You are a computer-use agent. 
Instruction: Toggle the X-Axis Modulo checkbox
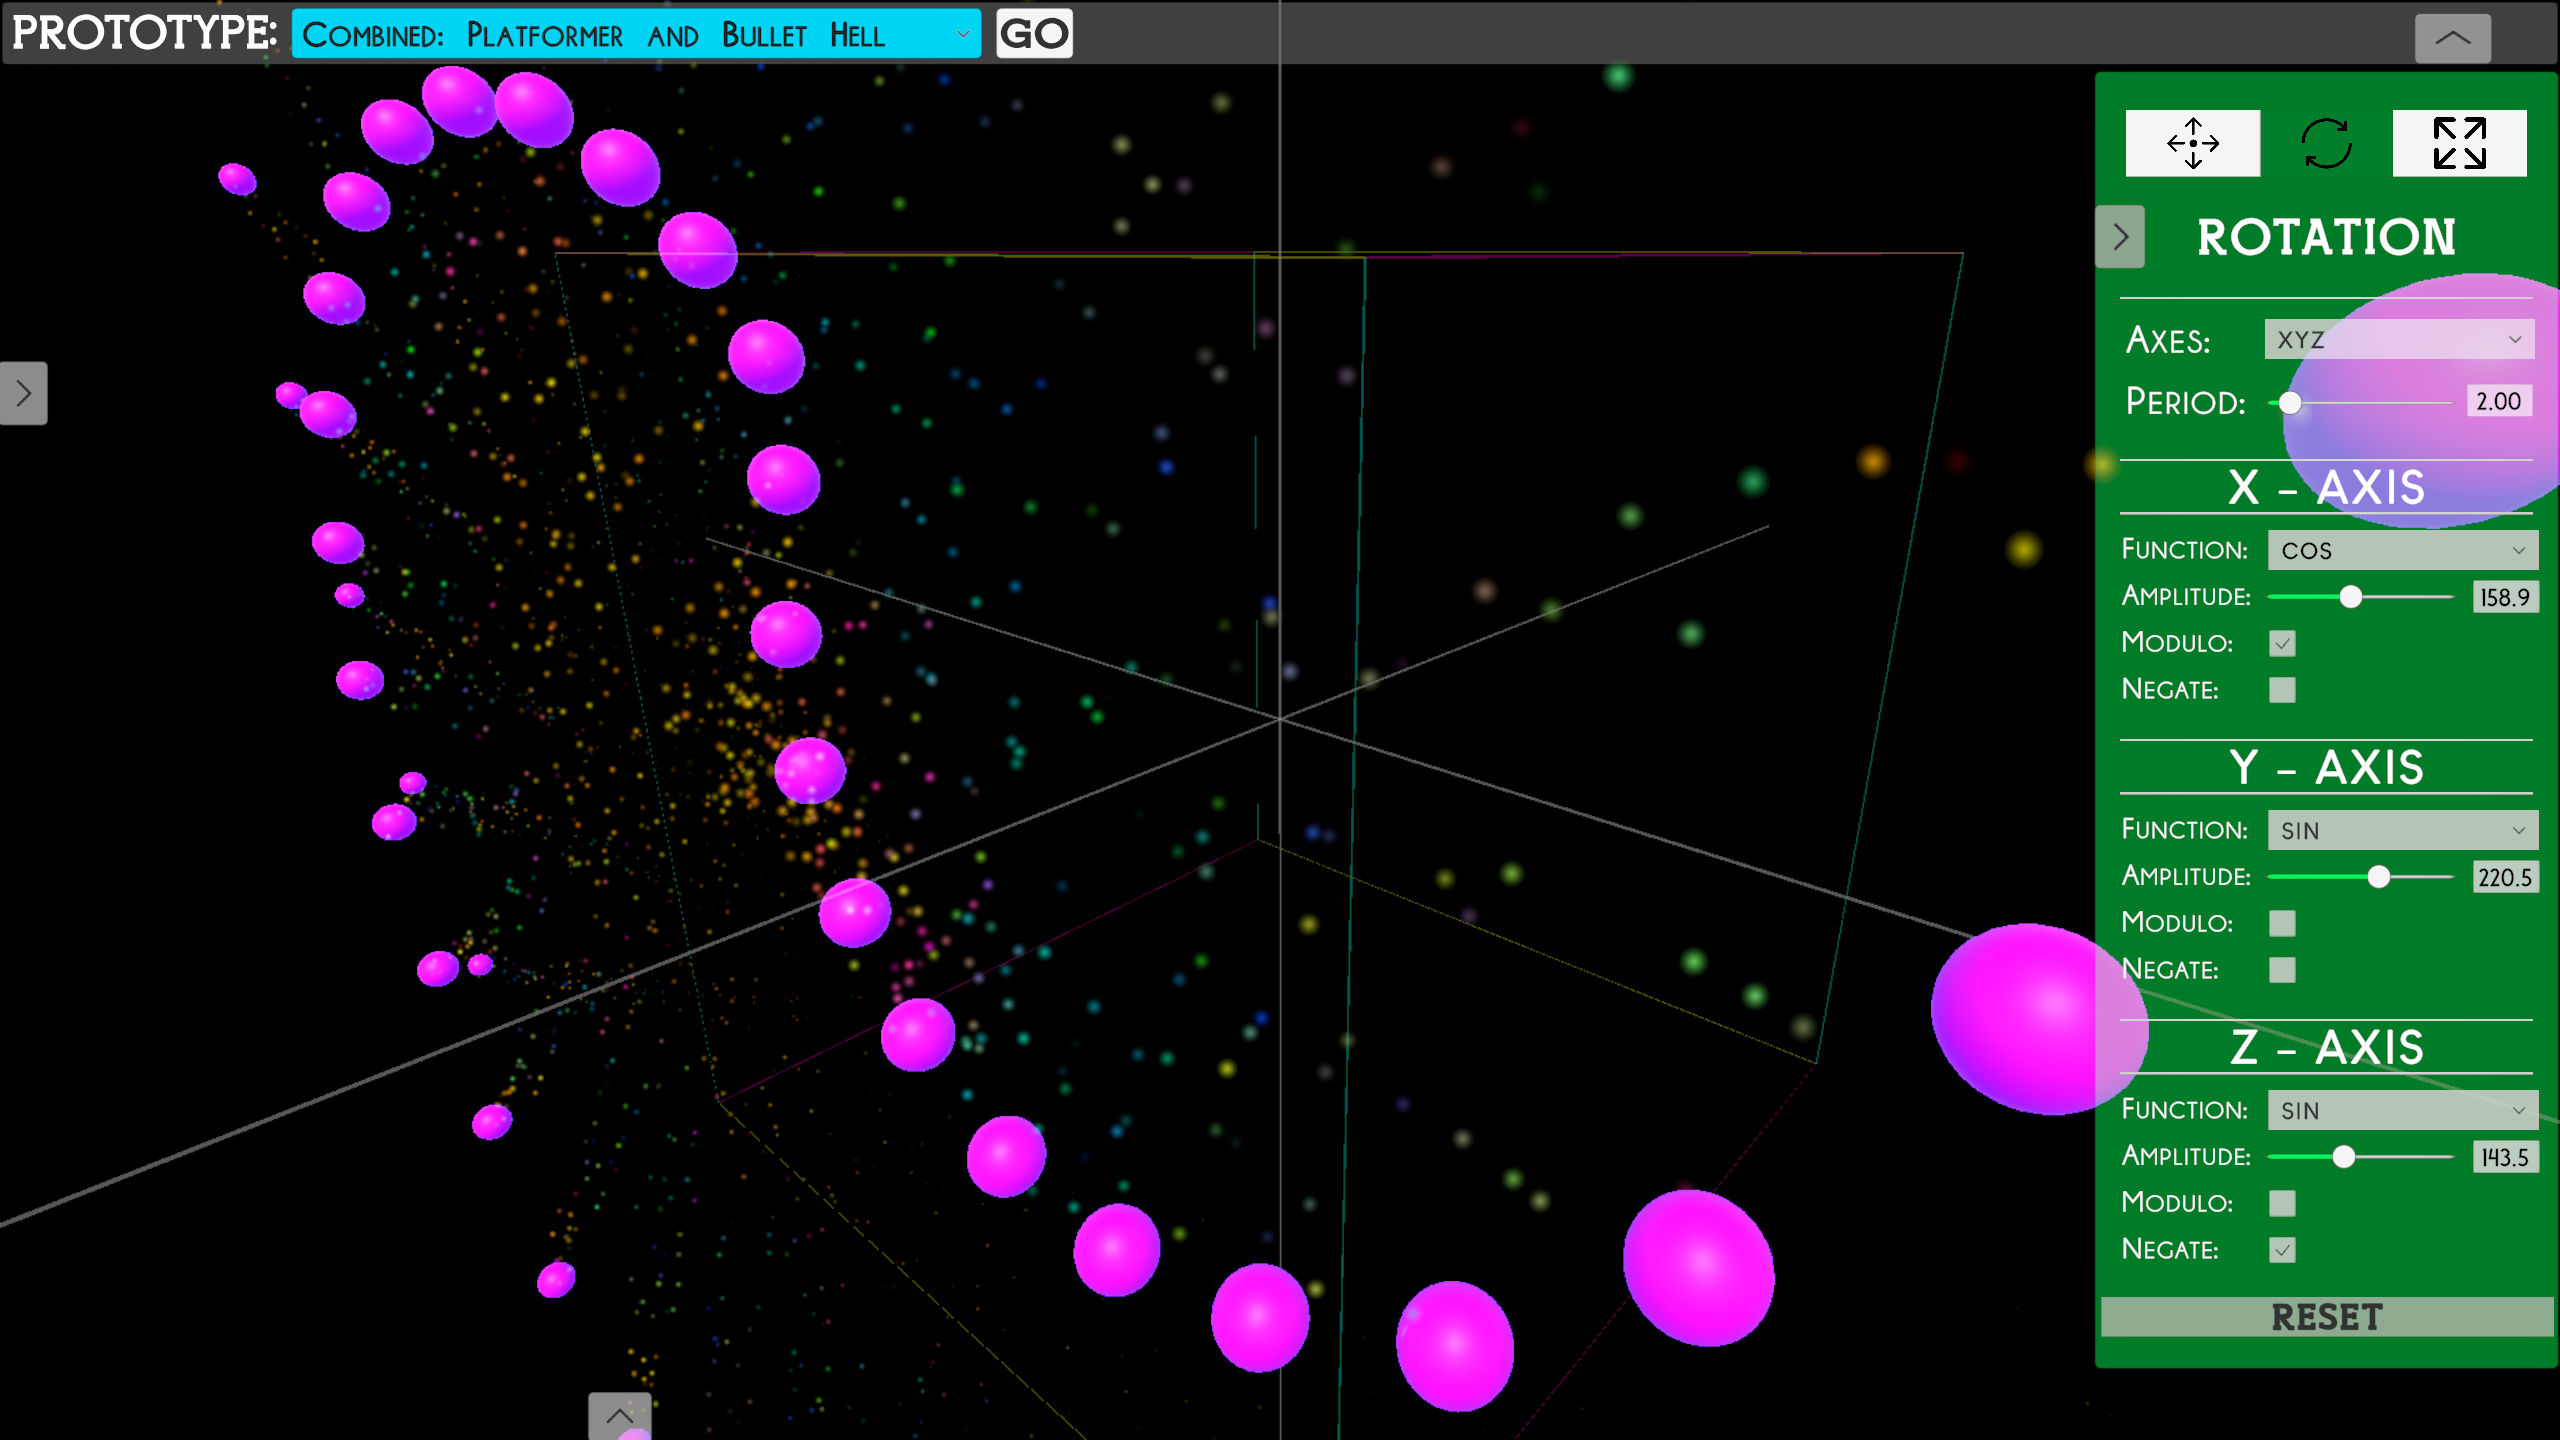(x=2282, y=643)
